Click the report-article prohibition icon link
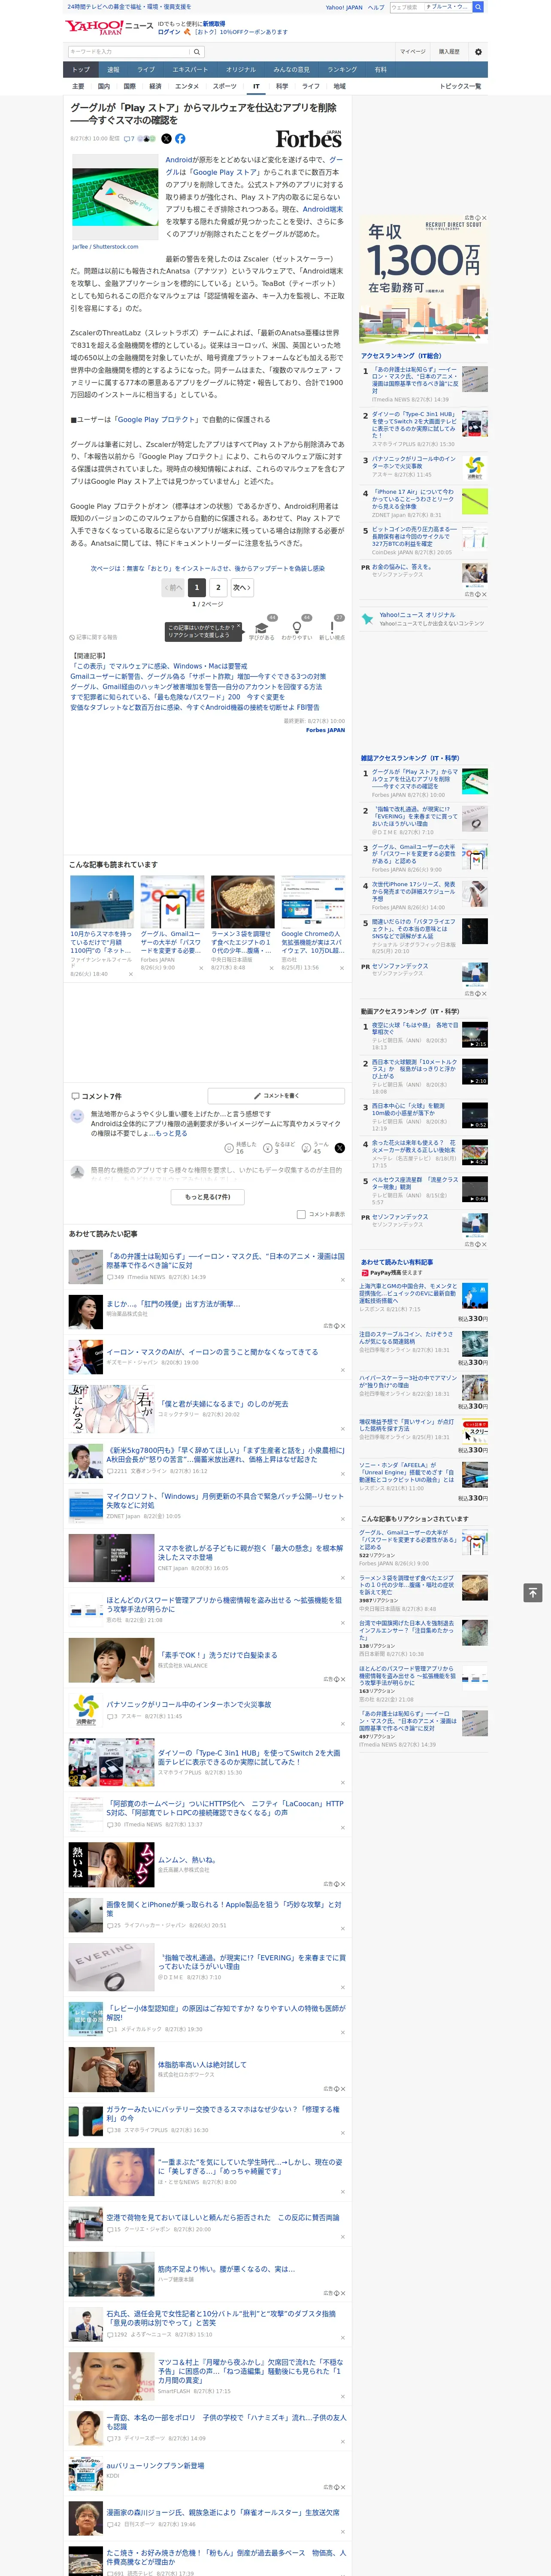551x2576 pixels. (93, 637)
